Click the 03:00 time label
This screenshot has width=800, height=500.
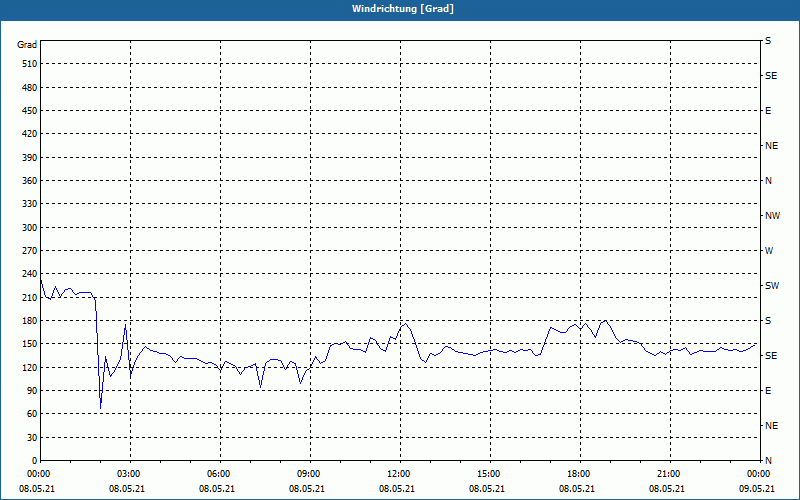[130, 474]
